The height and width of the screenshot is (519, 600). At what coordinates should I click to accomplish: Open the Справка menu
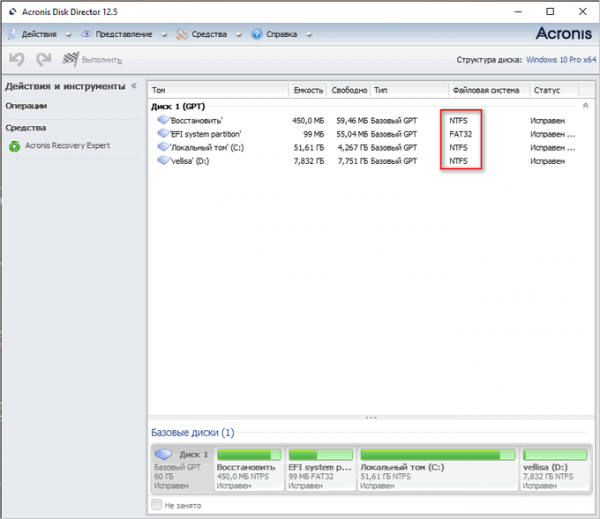click(x=281, y=34)
